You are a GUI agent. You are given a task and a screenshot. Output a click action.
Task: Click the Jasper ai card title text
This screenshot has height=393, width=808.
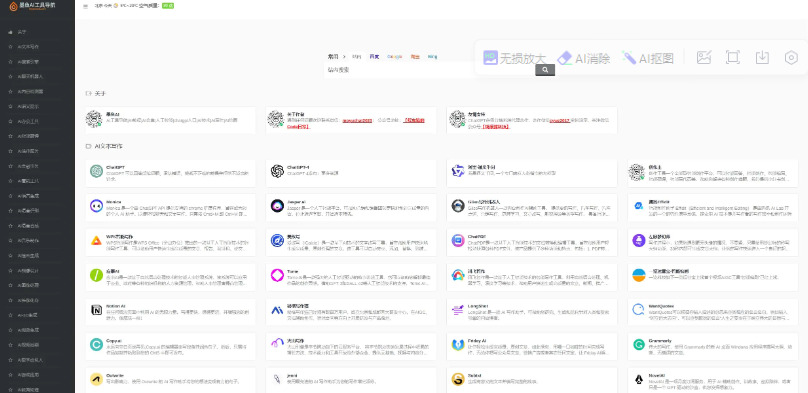tap(296, 202)
